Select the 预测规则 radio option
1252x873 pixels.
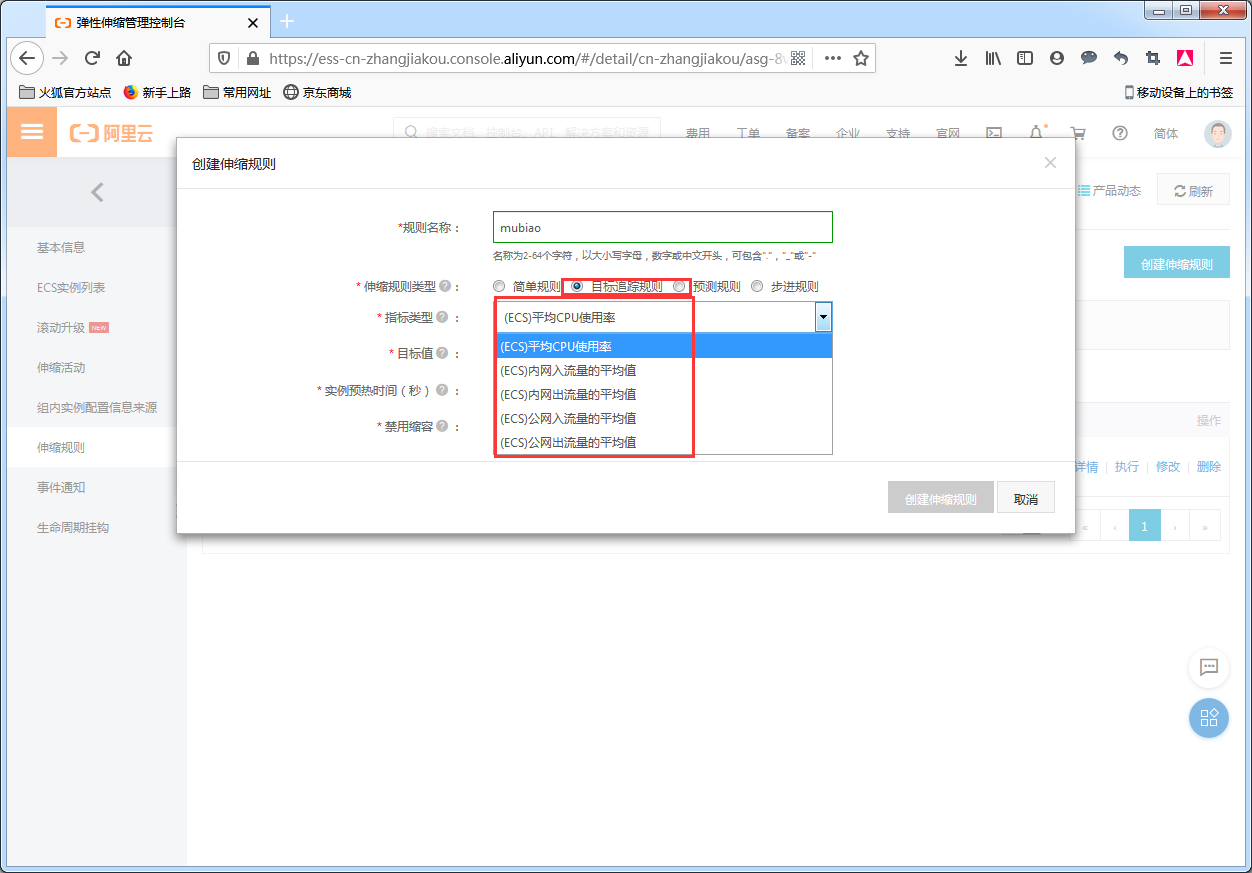point(680,286)
